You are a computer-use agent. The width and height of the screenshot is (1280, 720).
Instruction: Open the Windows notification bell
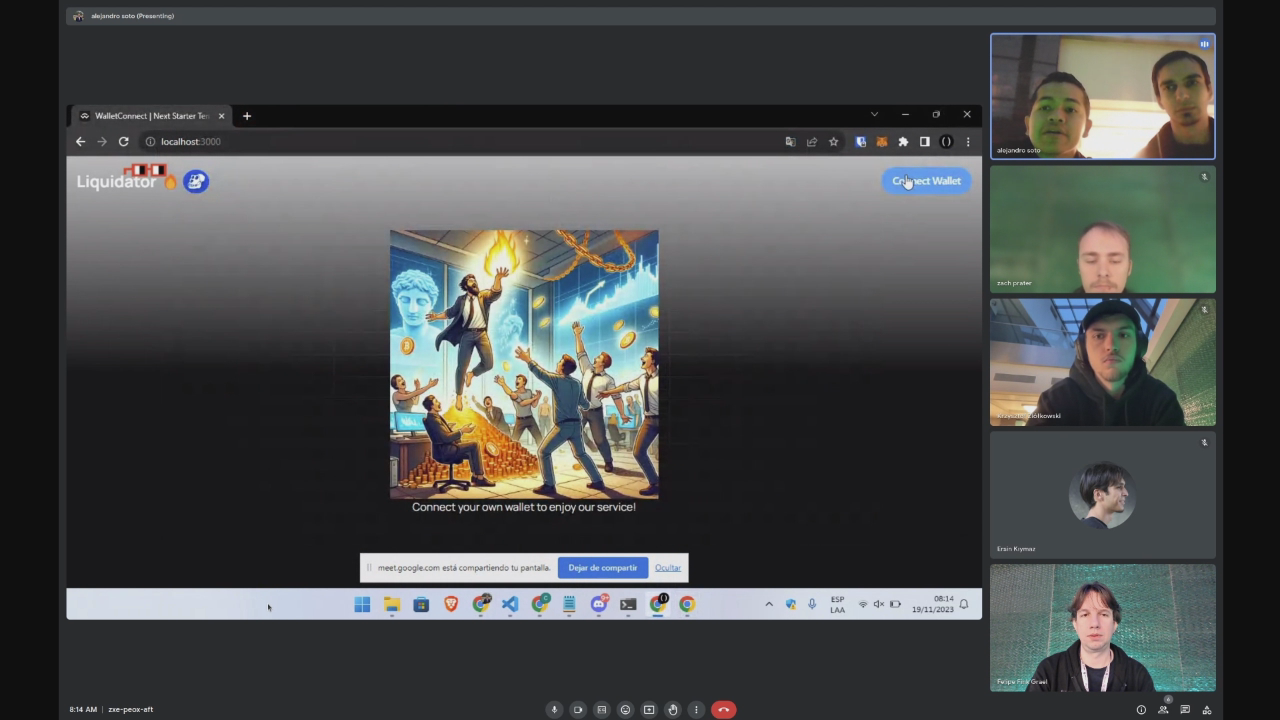click(964, 604)
